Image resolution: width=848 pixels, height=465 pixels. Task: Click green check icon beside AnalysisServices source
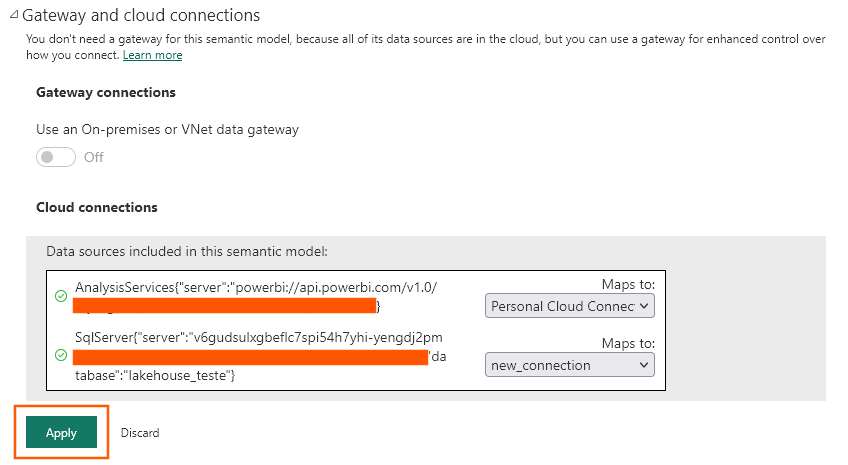pyautogui.click(x=61, y=296)
